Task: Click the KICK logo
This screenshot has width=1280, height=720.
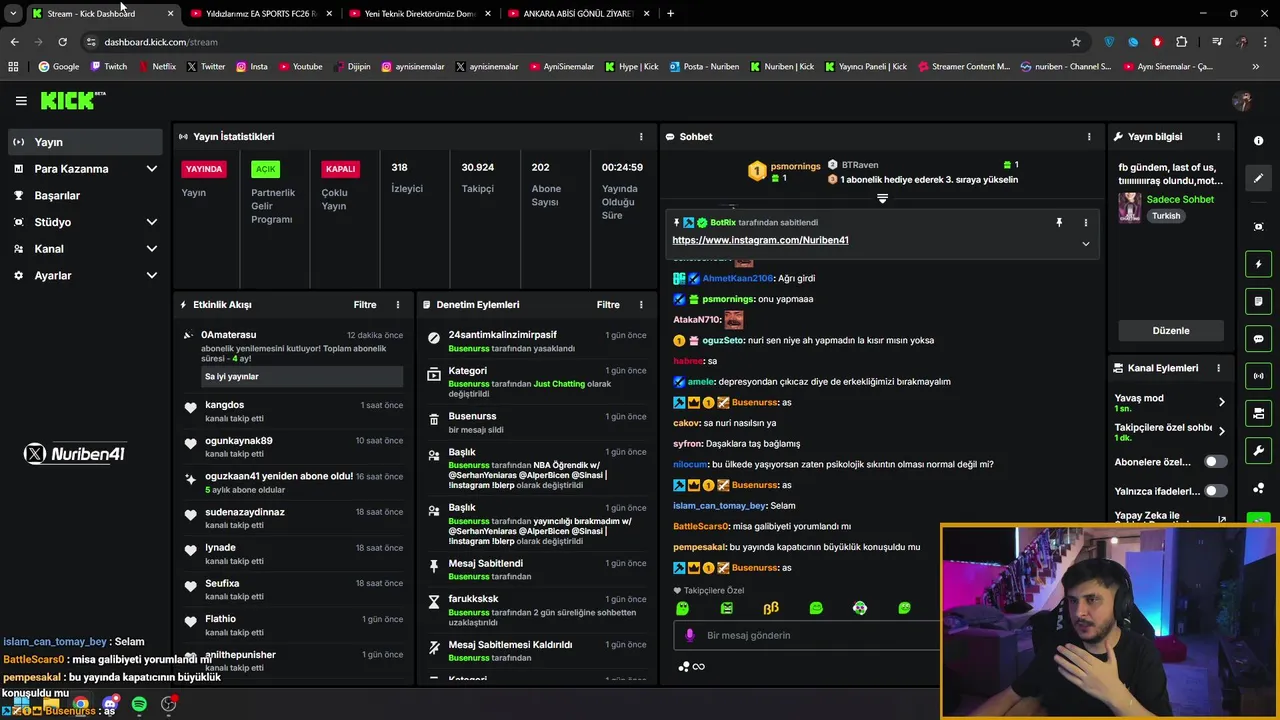Action: (72, 100)
